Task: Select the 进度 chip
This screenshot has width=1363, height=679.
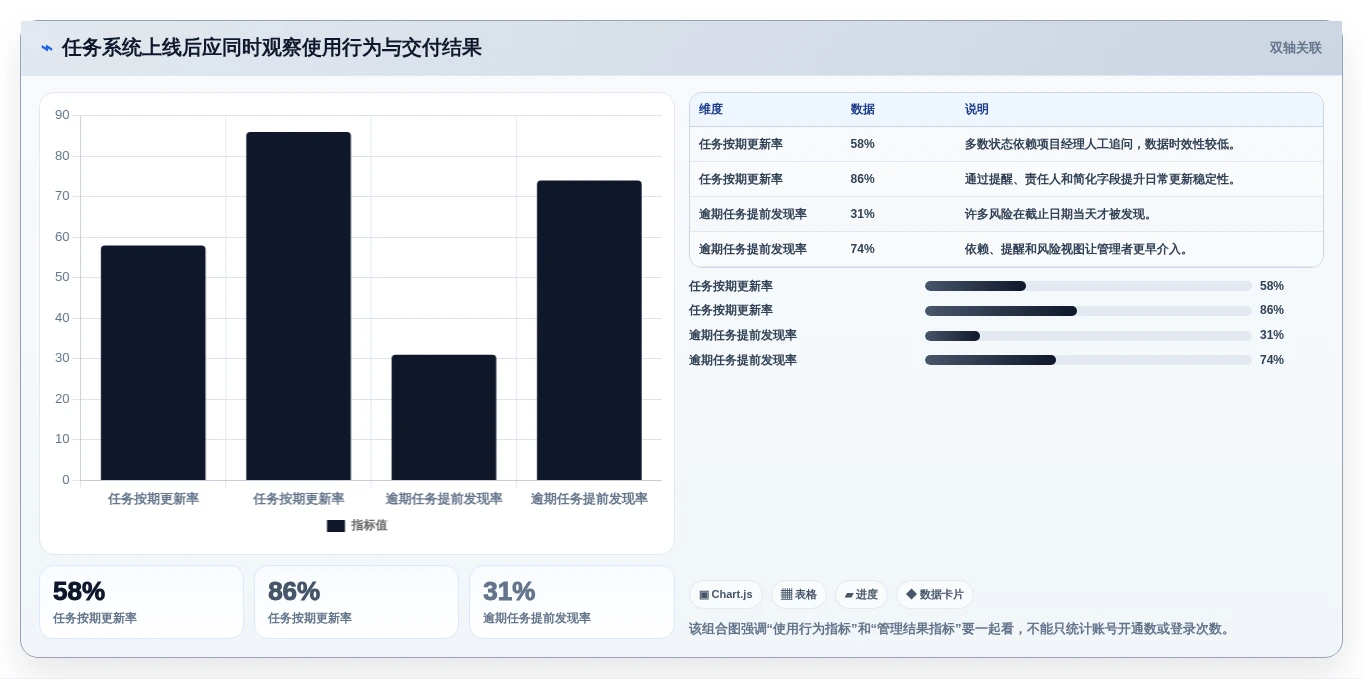Action: (x=861, y=595)
